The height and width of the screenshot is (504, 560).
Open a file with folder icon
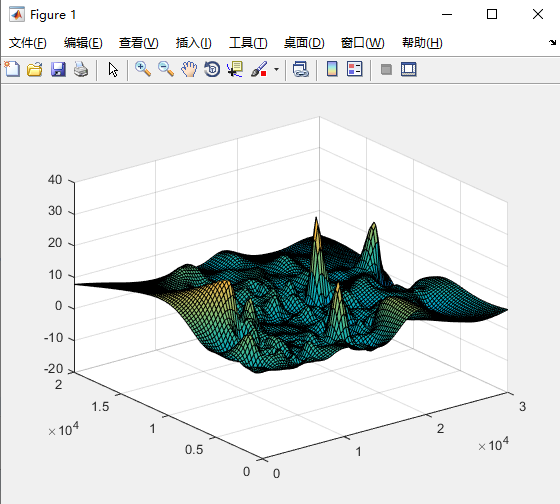[35, 69]
